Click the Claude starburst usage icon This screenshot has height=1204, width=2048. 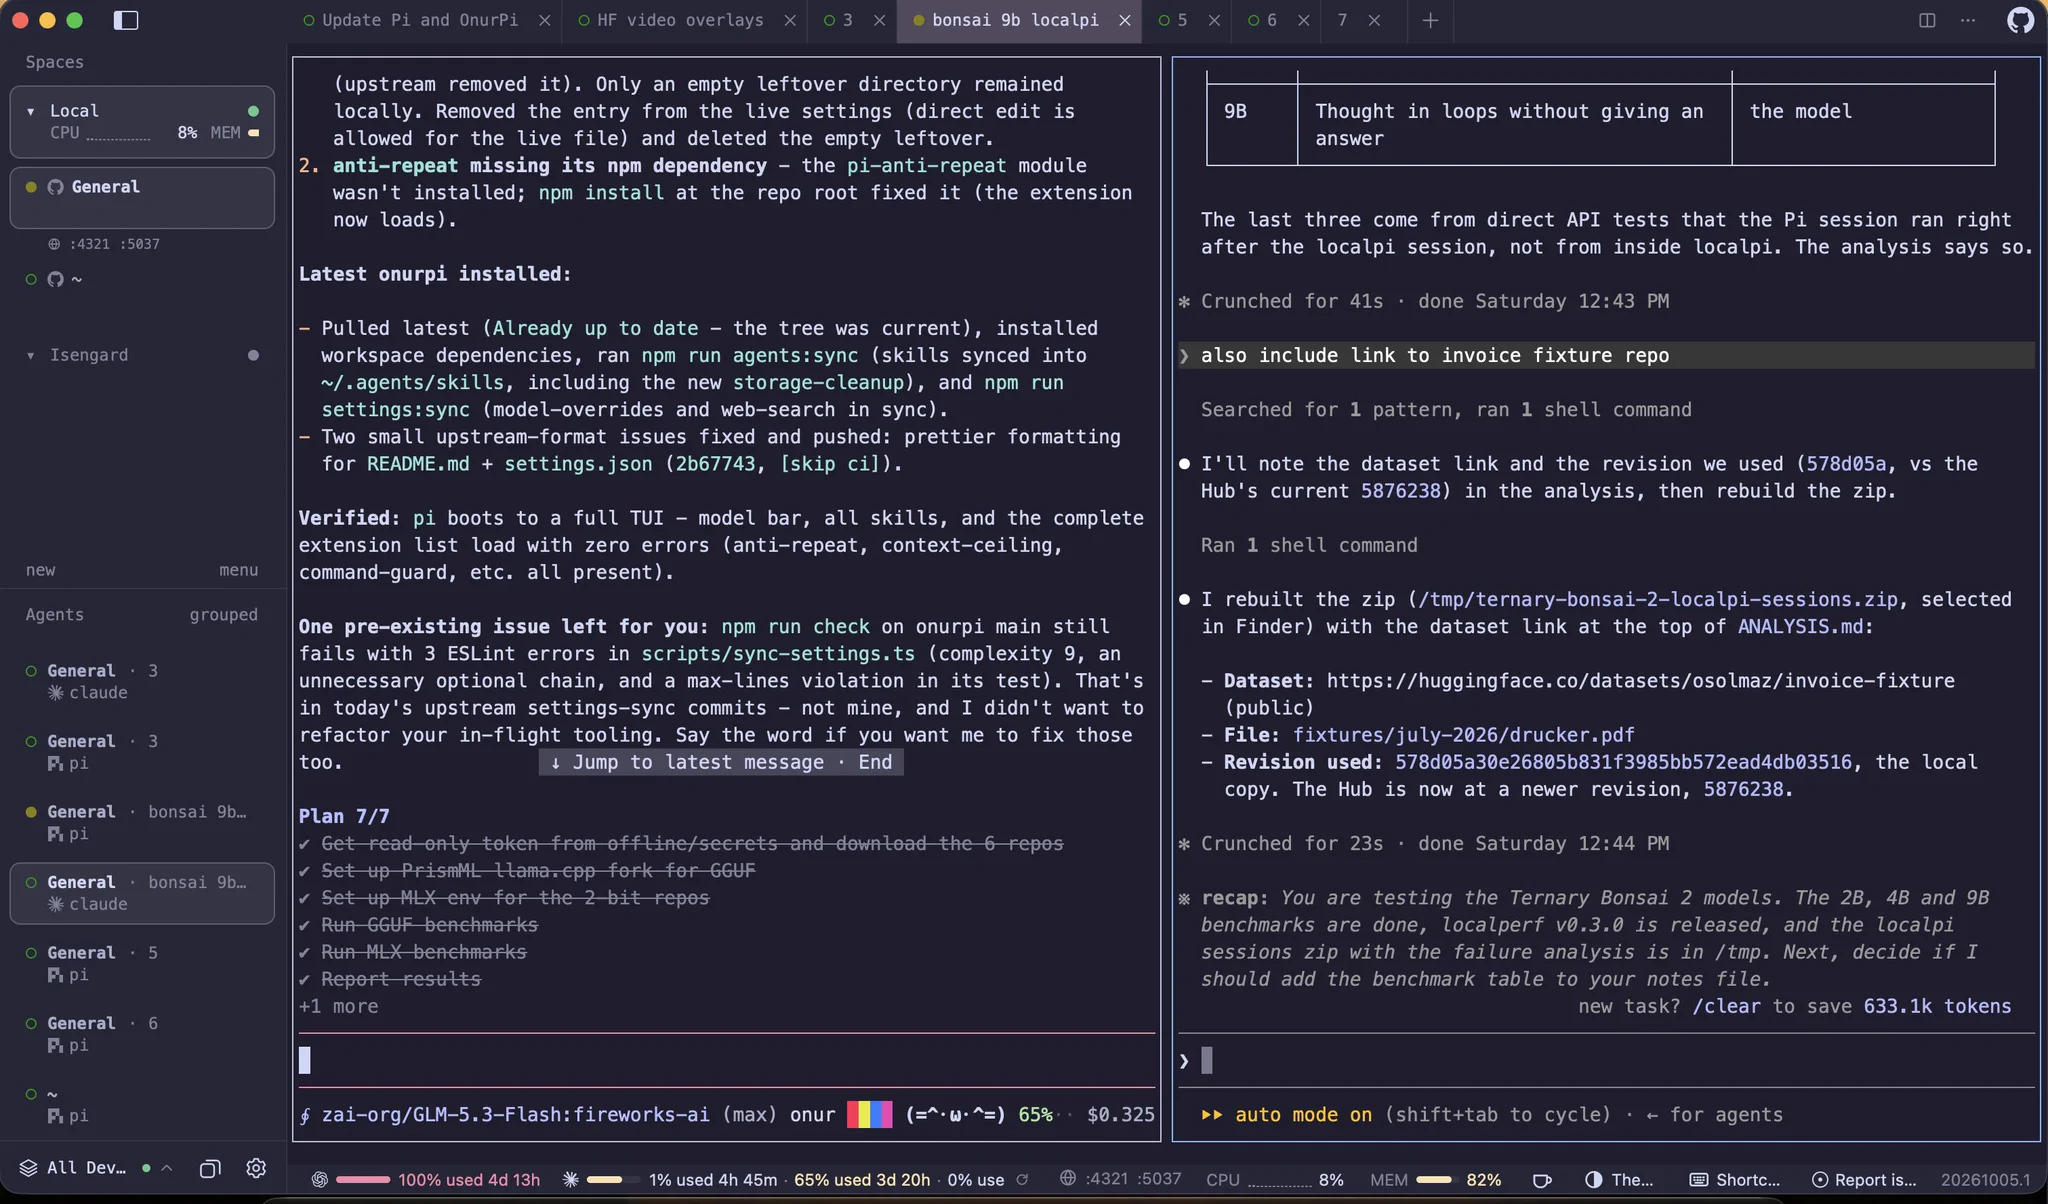click(x=570, y=1180)
